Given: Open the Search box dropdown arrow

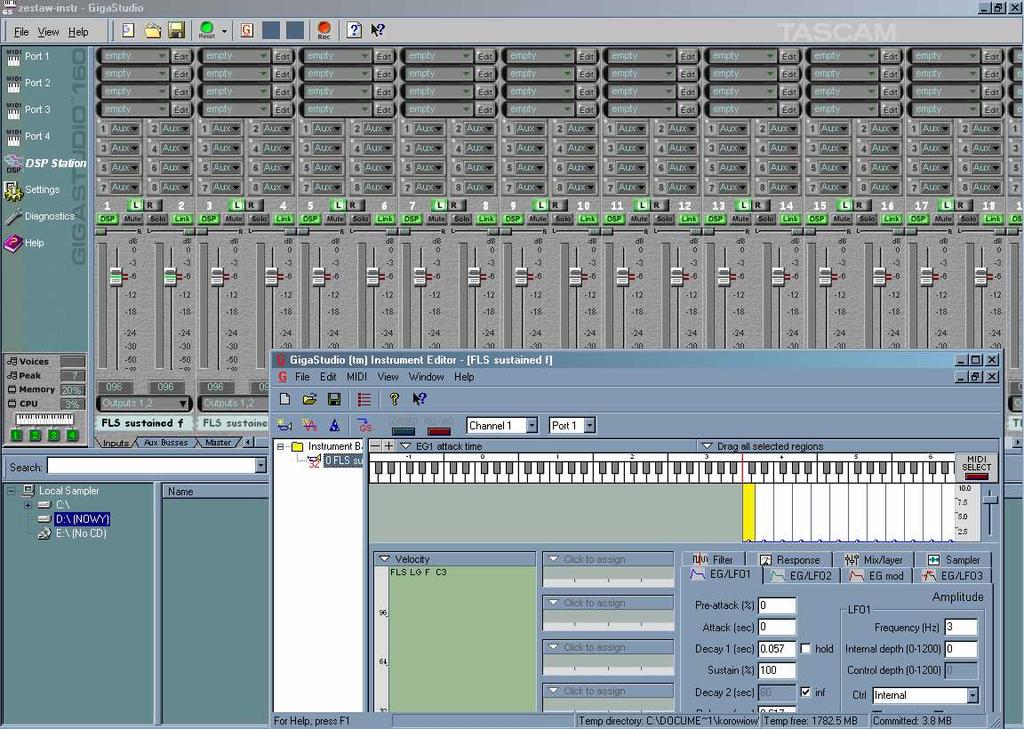Looking at the screenshot, I should tap(261, 466).
